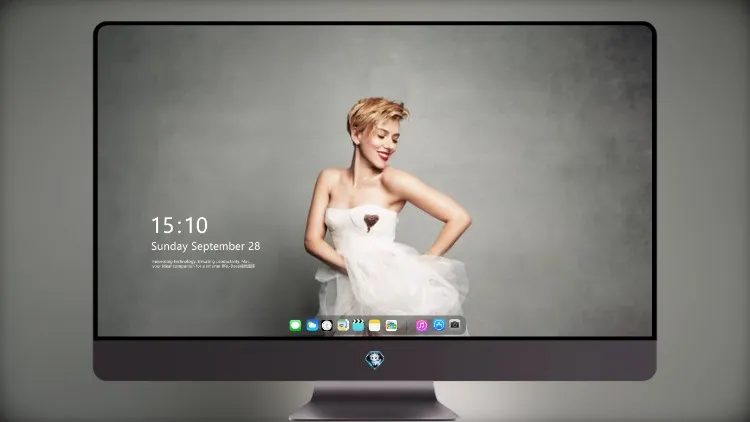Open the Clock app icon
750x422 pixels.
coord(327,326)
